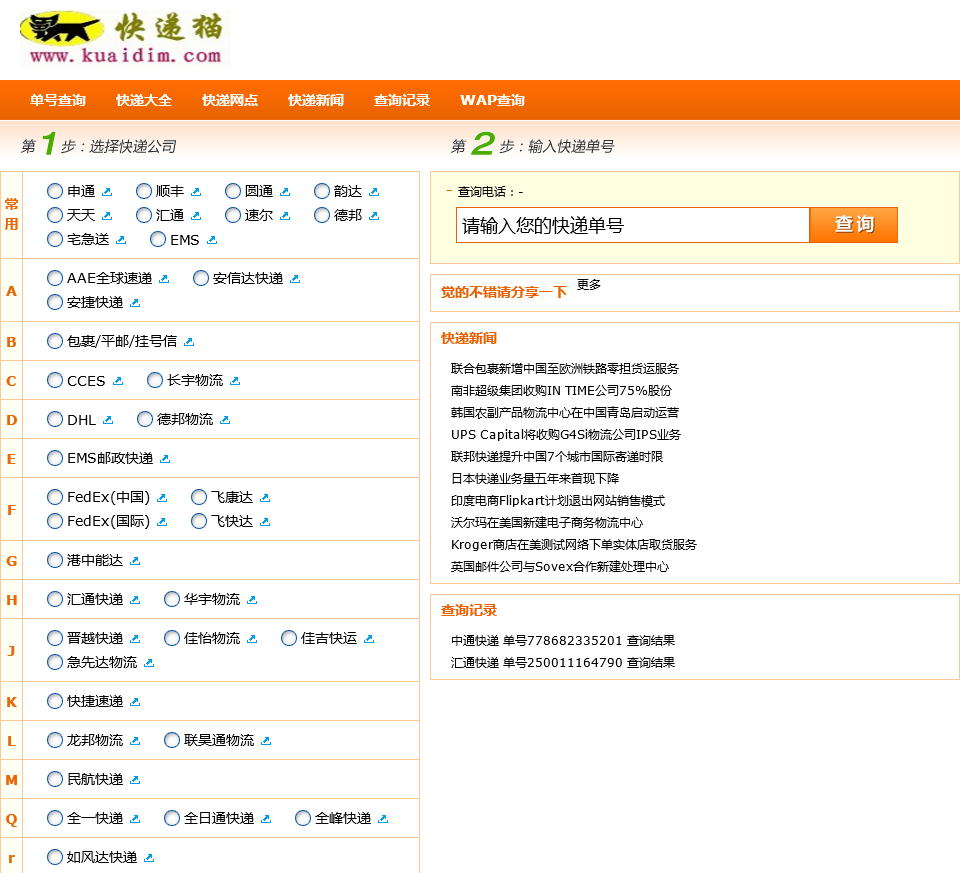Viewport: 960px width, 873px height.
Task: Open external link icon next to EMS邮政快递
Action: tap(165, 459)
